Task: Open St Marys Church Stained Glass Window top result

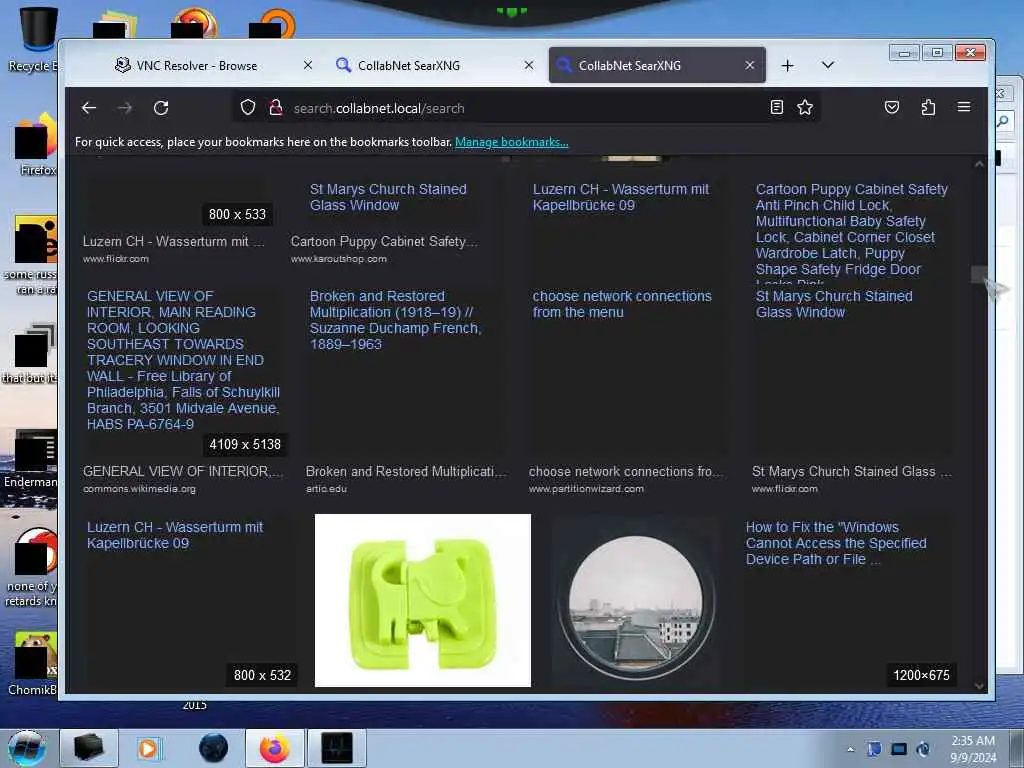Action: [388, 197]
